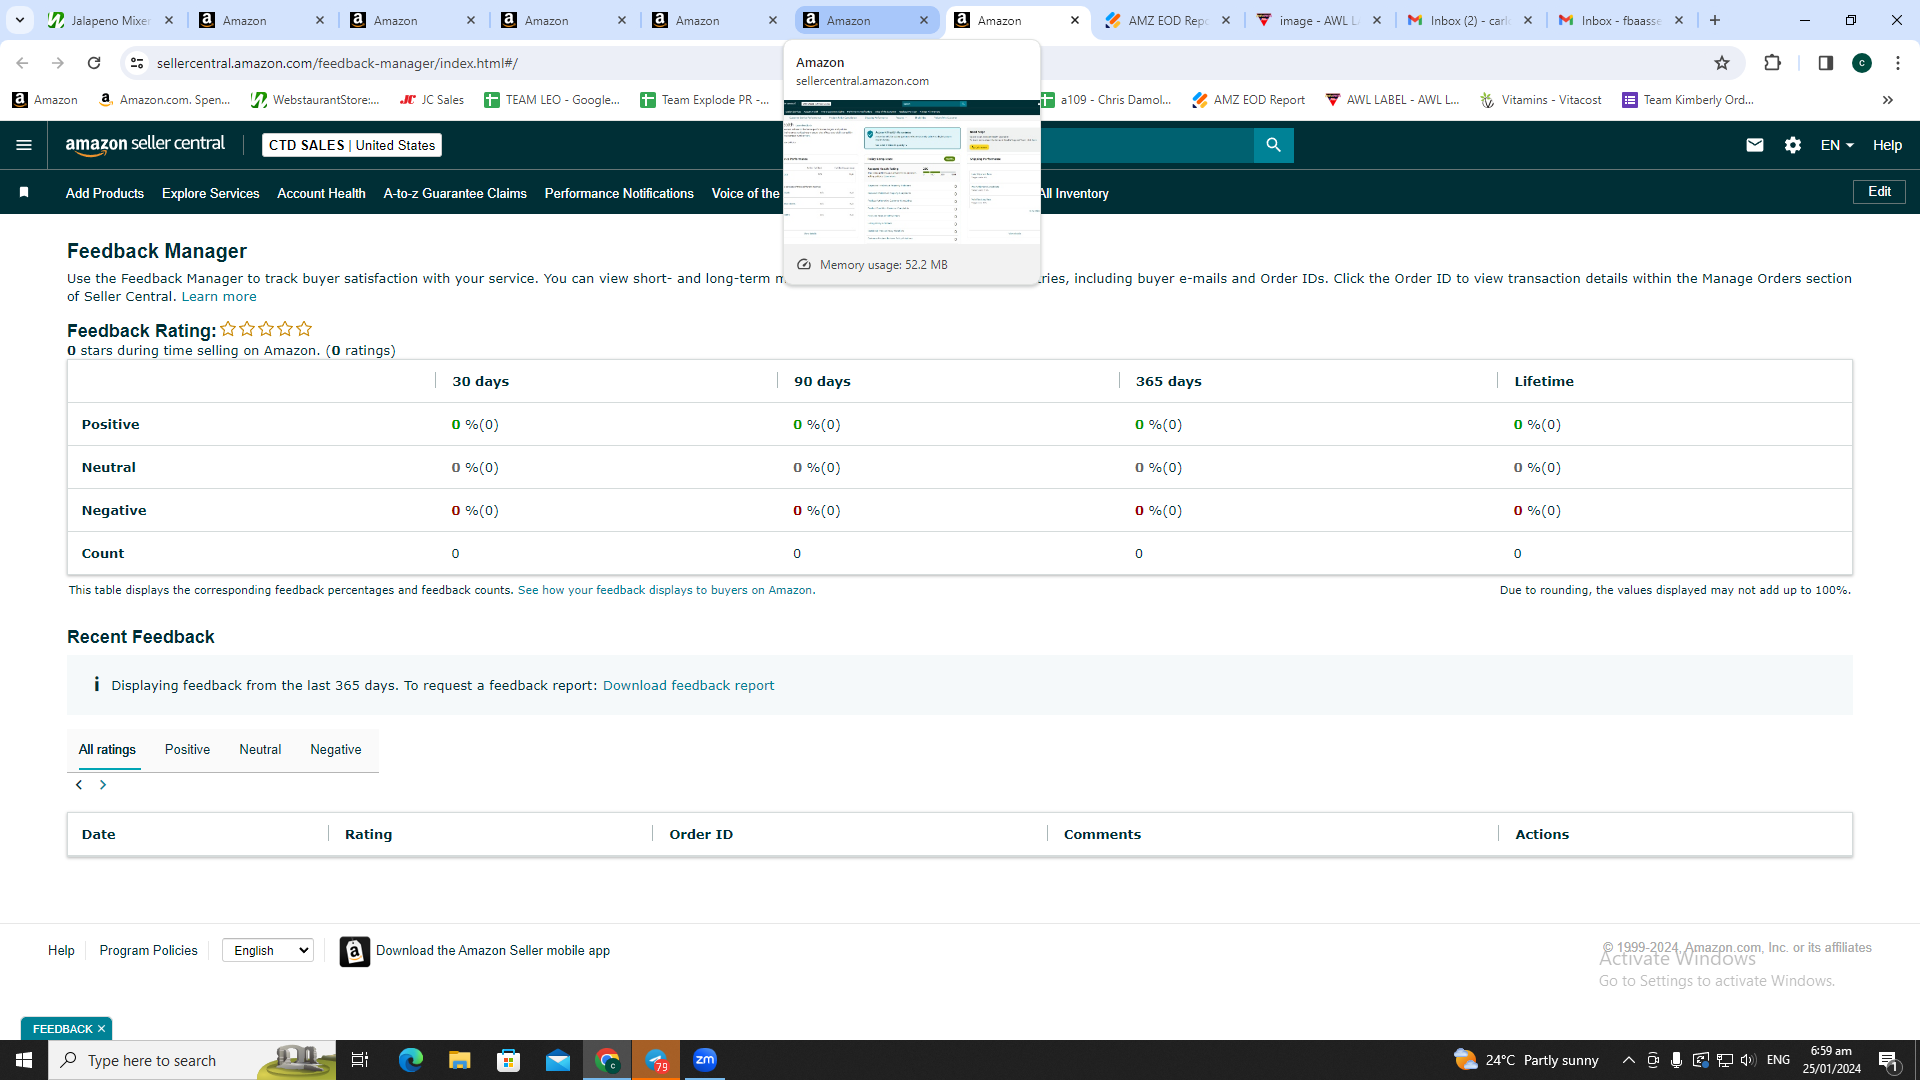The image size is (1920, 1080).
Task: Open File Explorer from the taskbar
Action: point(460,1060)
